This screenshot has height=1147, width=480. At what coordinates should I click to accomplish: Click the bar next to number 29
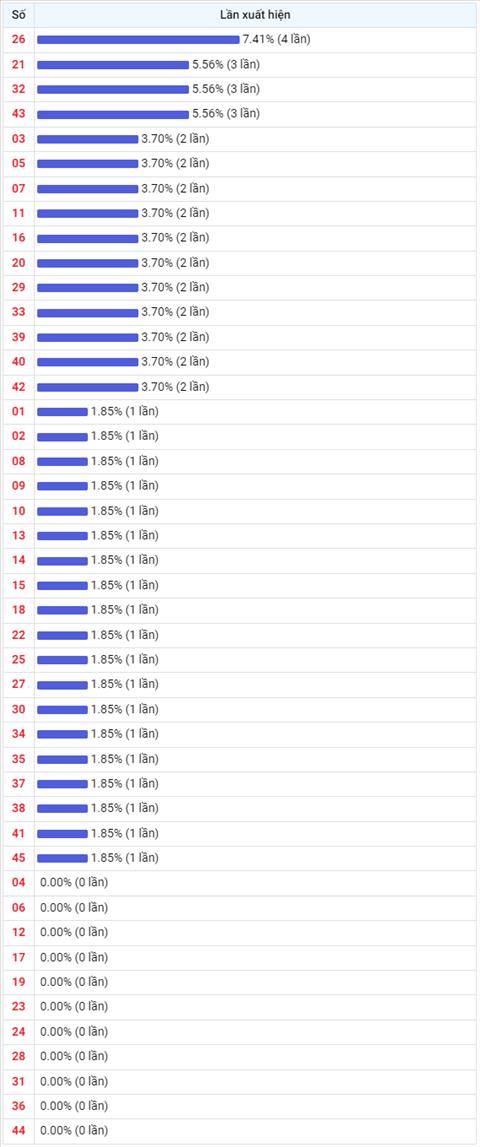click(88, 287)
